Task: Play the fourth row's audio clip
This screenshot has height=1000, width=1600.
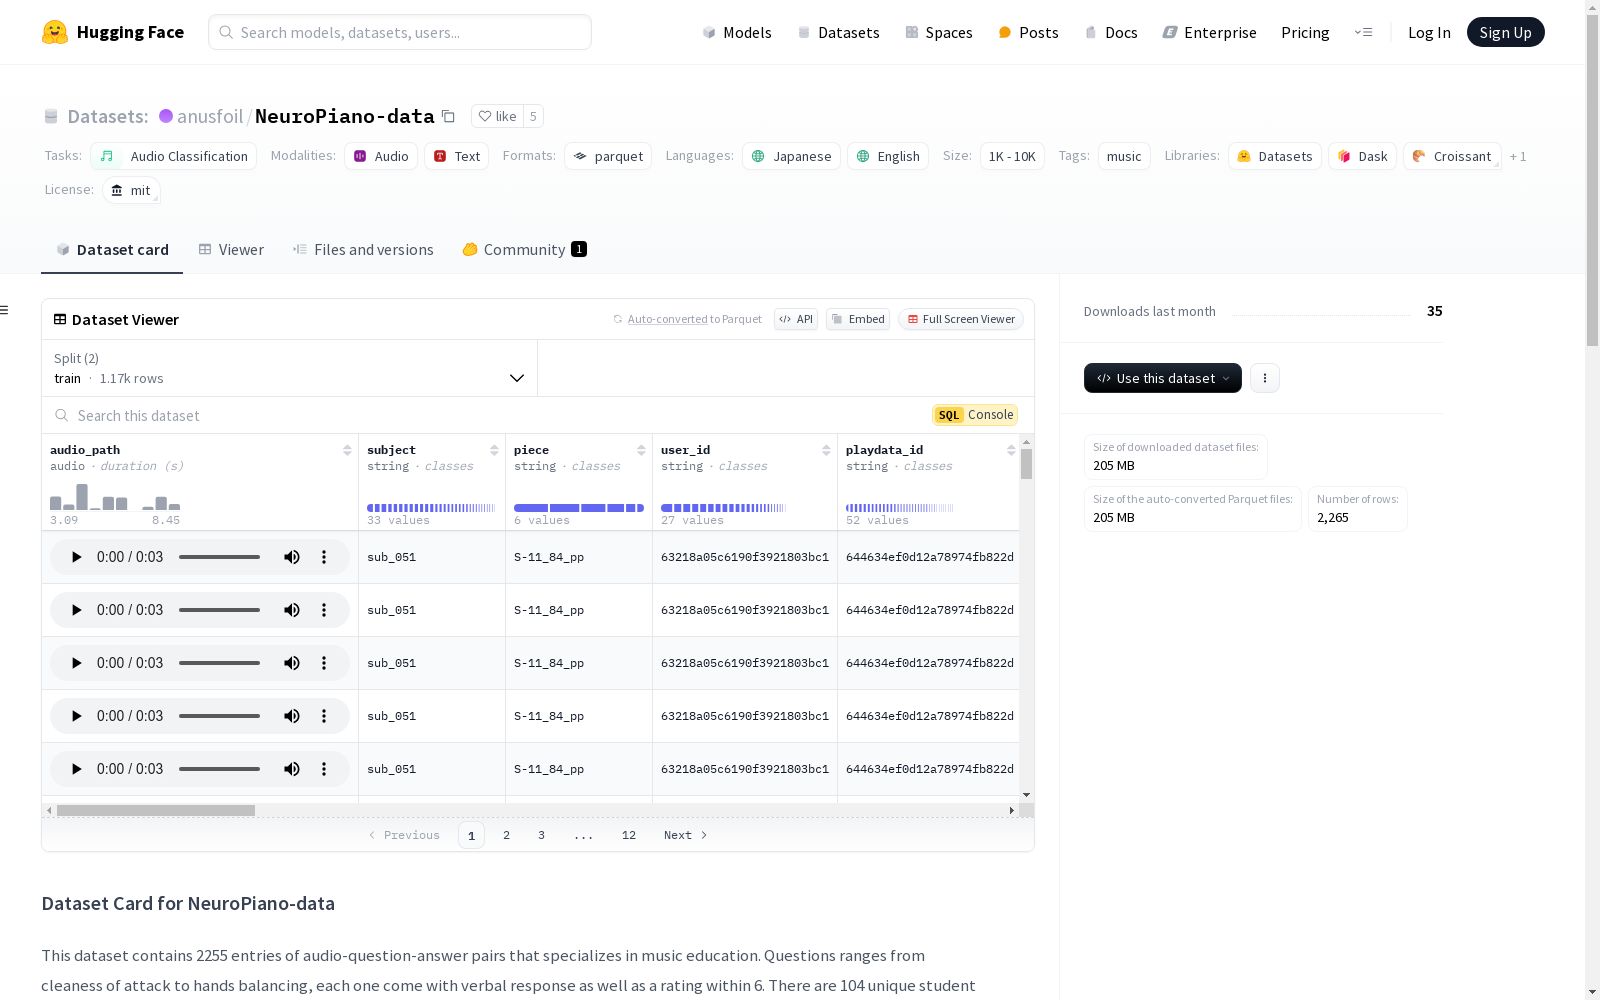Action: pyautogui.click(x=76, y=716)
